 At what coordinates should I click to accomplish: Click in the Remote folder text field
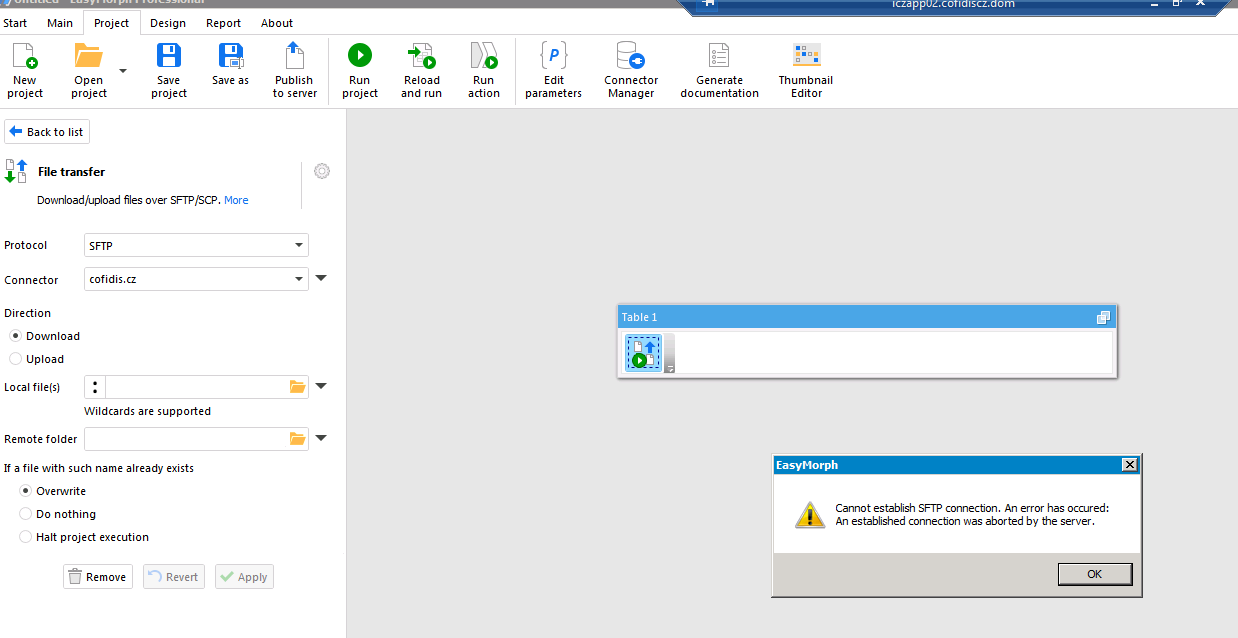185,439
